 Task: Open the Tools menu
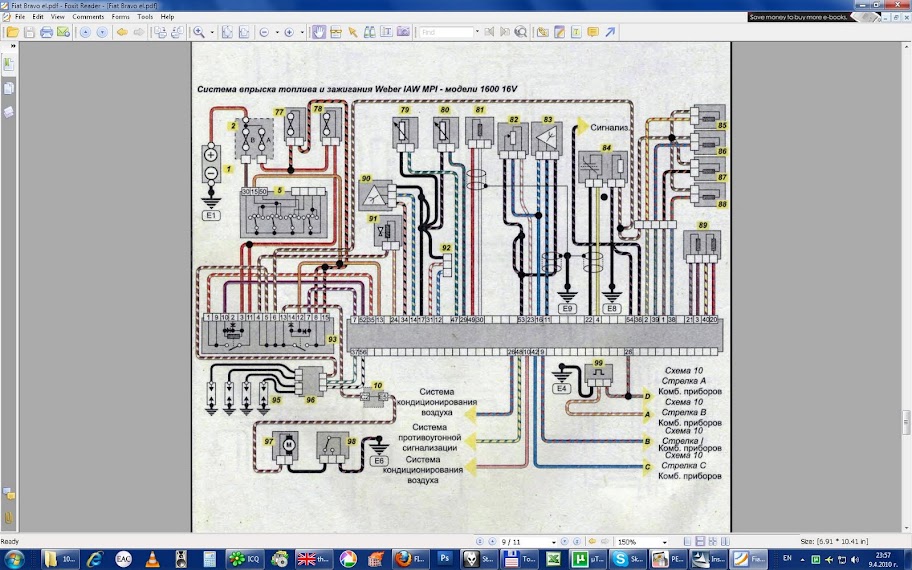point(146,17)
